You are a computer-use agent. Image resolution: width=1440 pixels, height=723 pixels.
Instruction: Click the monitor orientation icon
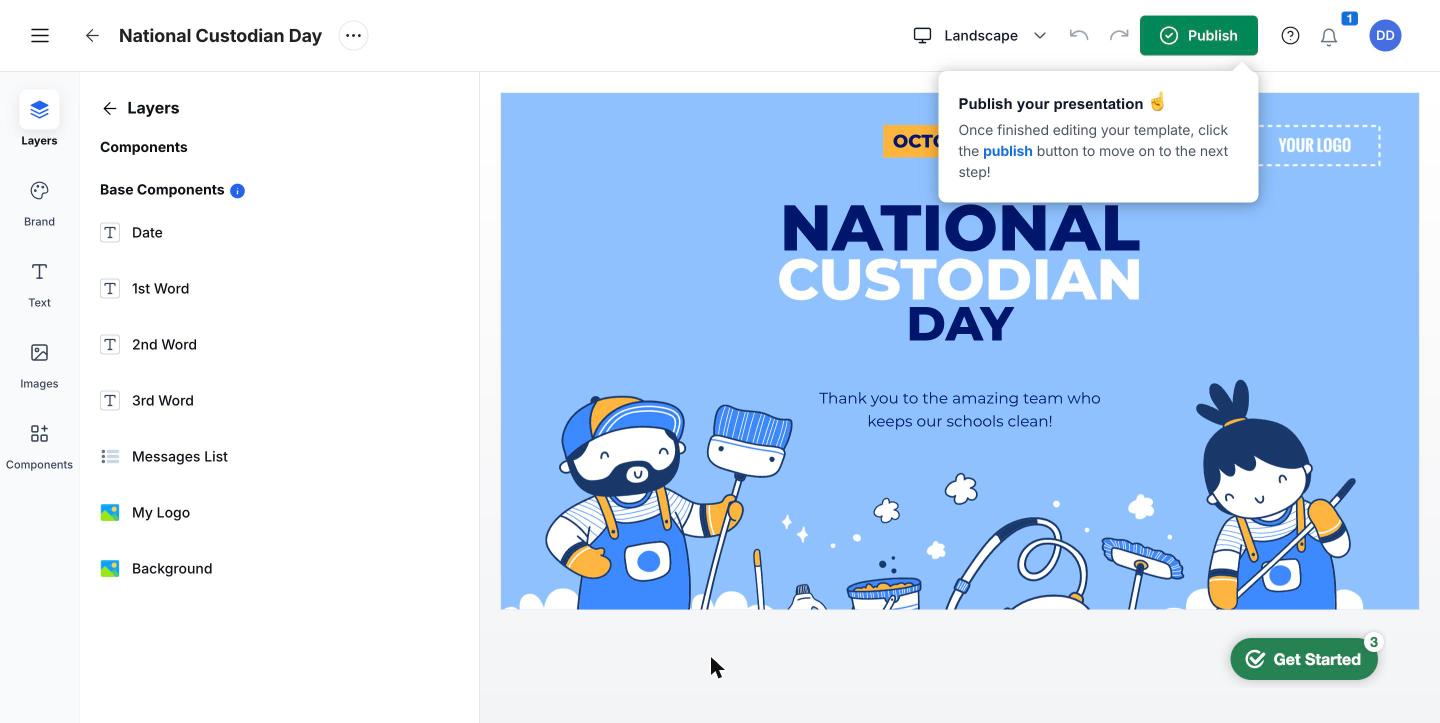point(922,36)
